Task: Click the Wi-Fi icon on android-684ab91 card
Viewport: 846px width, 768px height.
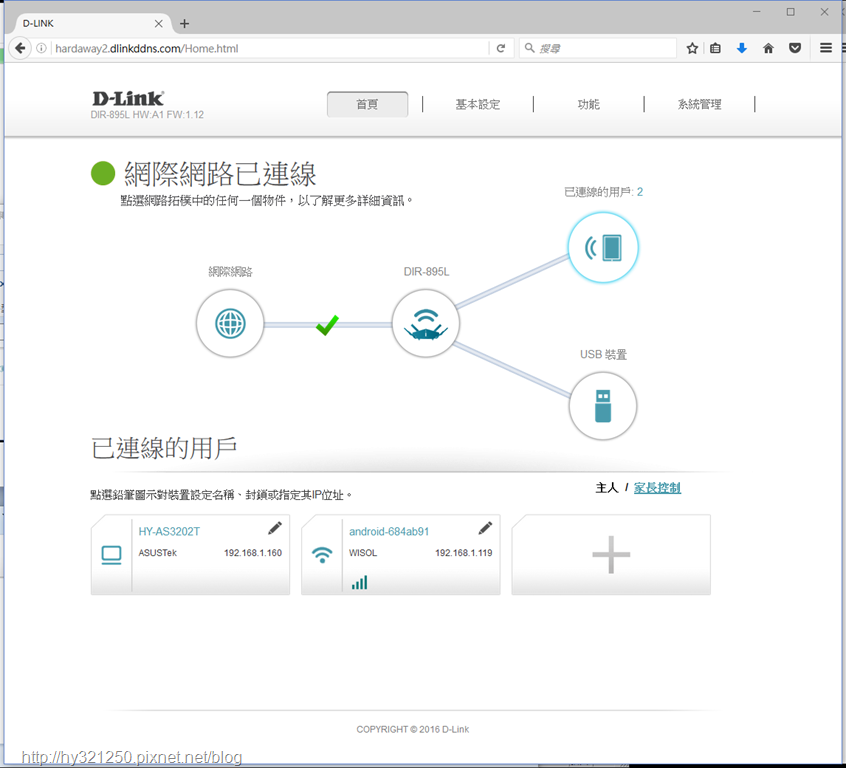Action: pyautogui.click(x=322, y=555)
